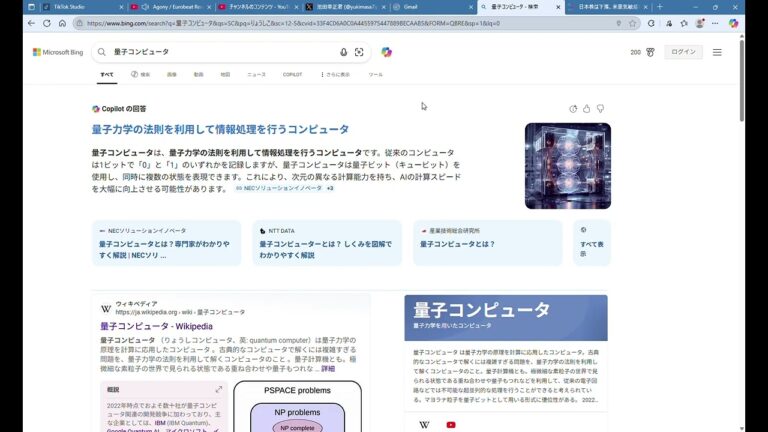
Task: Select the COPILOT search category
Action: (292, 74)
